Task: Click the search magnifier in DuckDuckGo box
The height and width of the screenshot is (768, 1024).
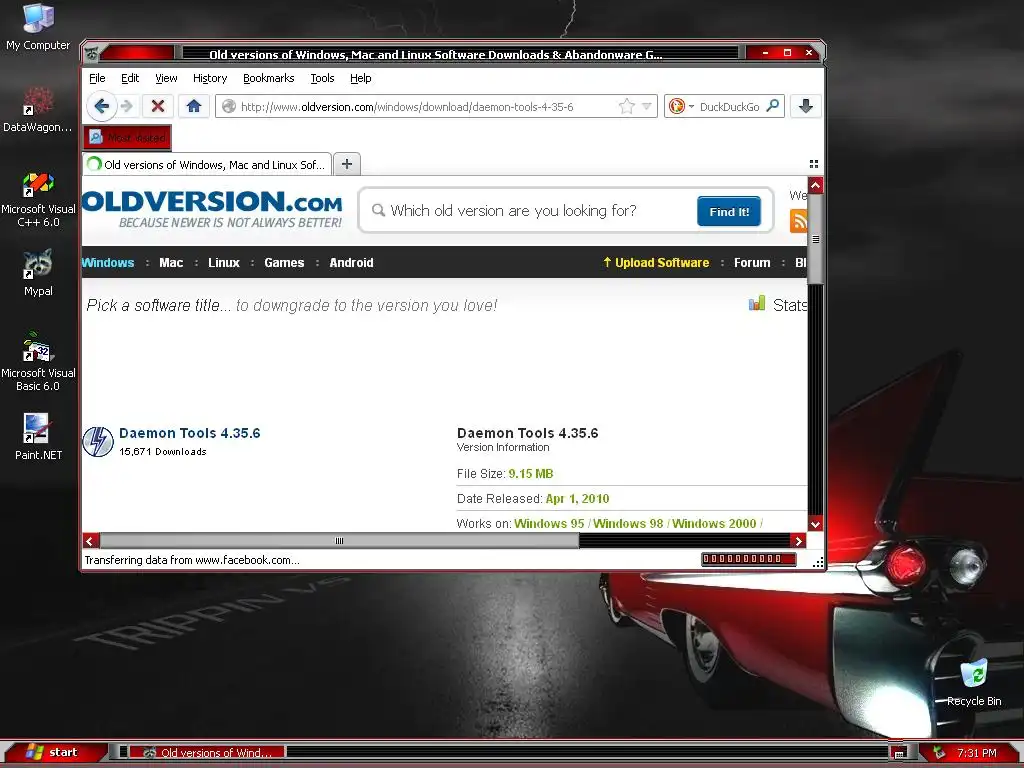Action: (773, 105)
